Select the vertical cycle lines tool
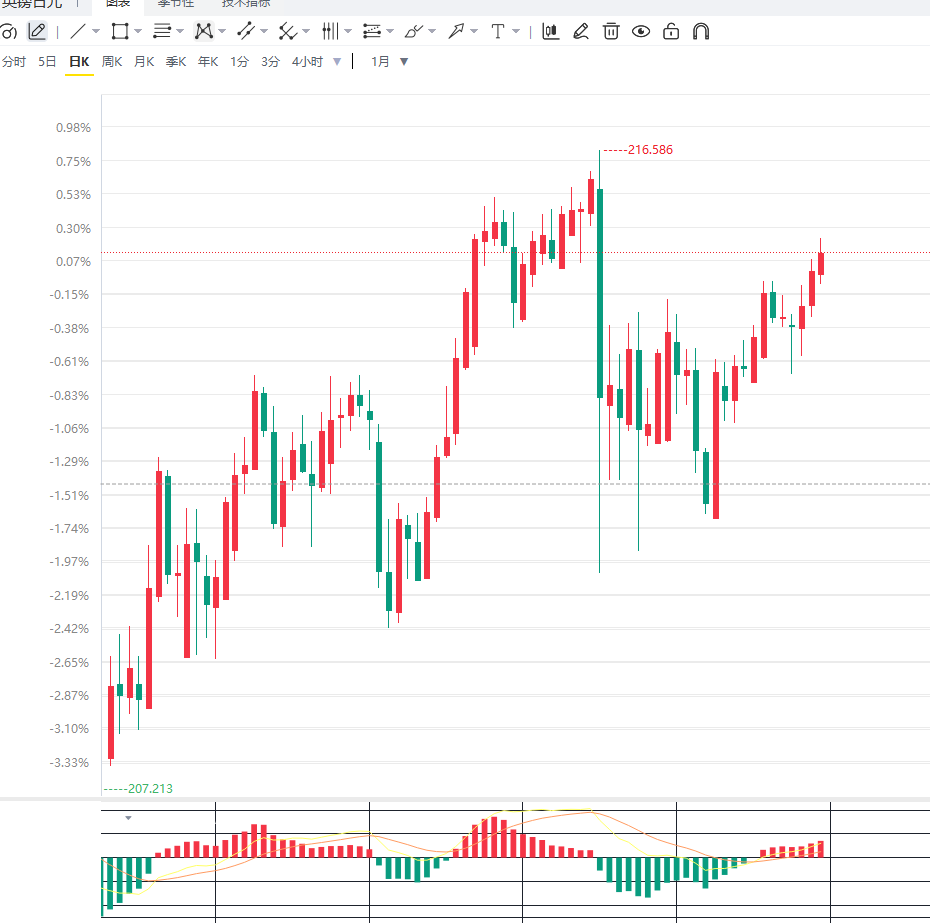This screenshot has height=924, width=930. (x=330, y=31)
